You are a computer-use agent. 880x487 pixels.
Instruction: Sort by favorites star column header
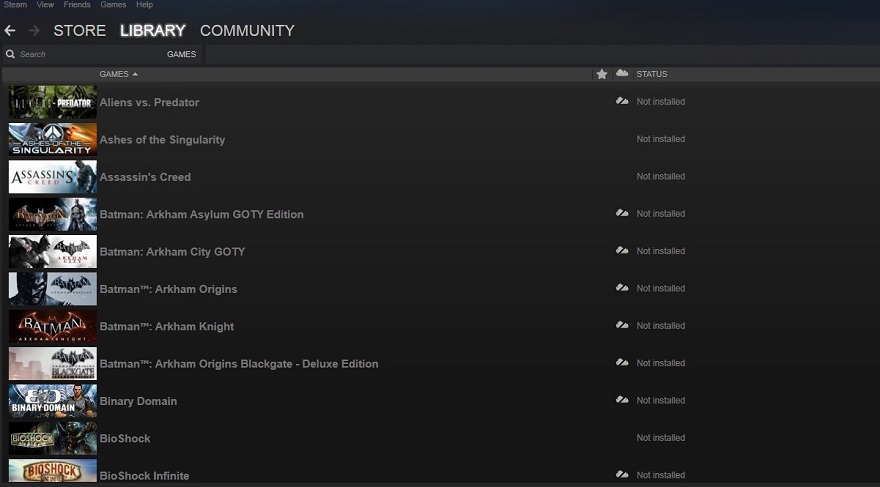(602, 74)
